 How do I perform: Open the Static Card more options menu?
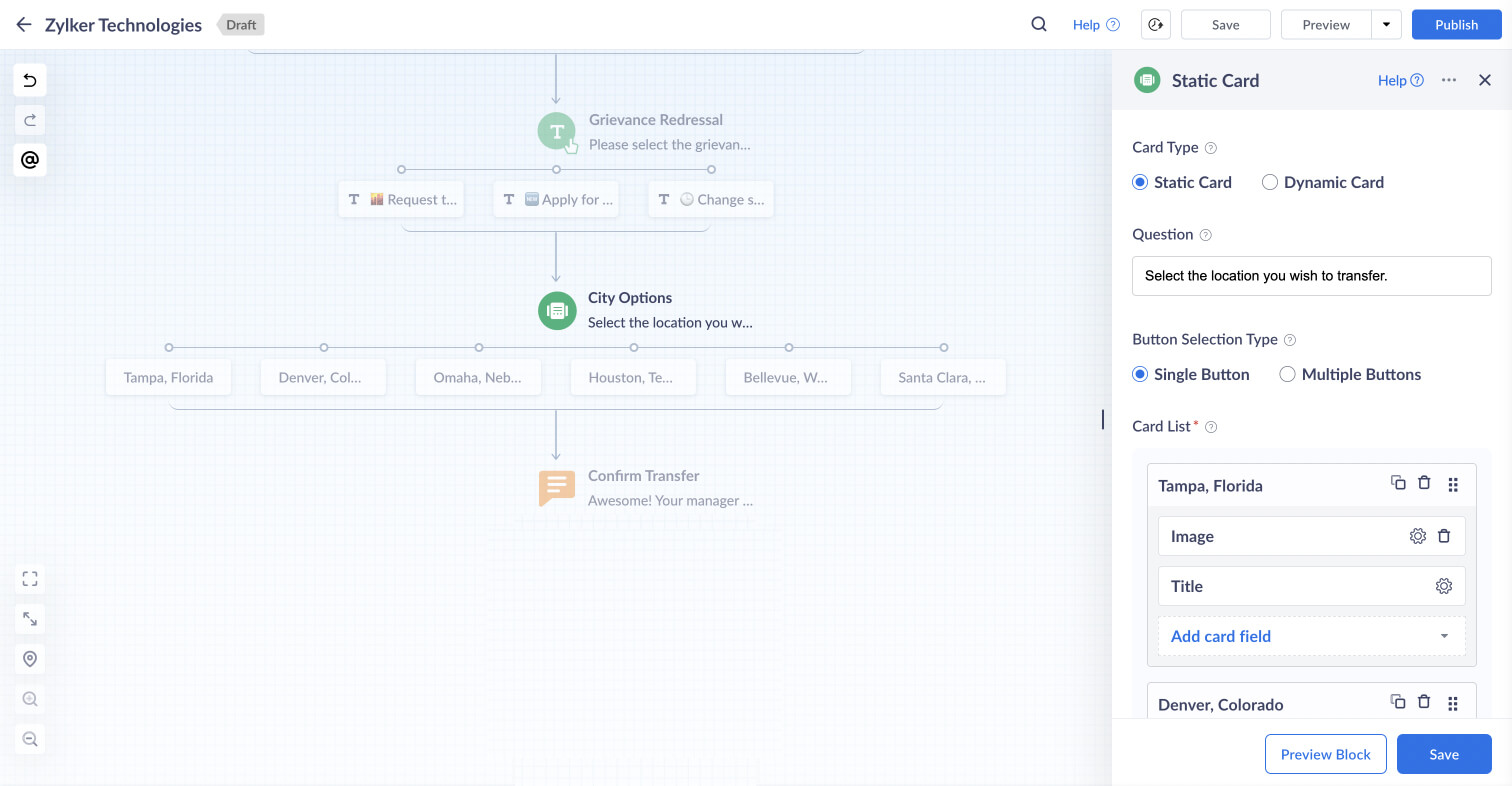point(1449,80)
